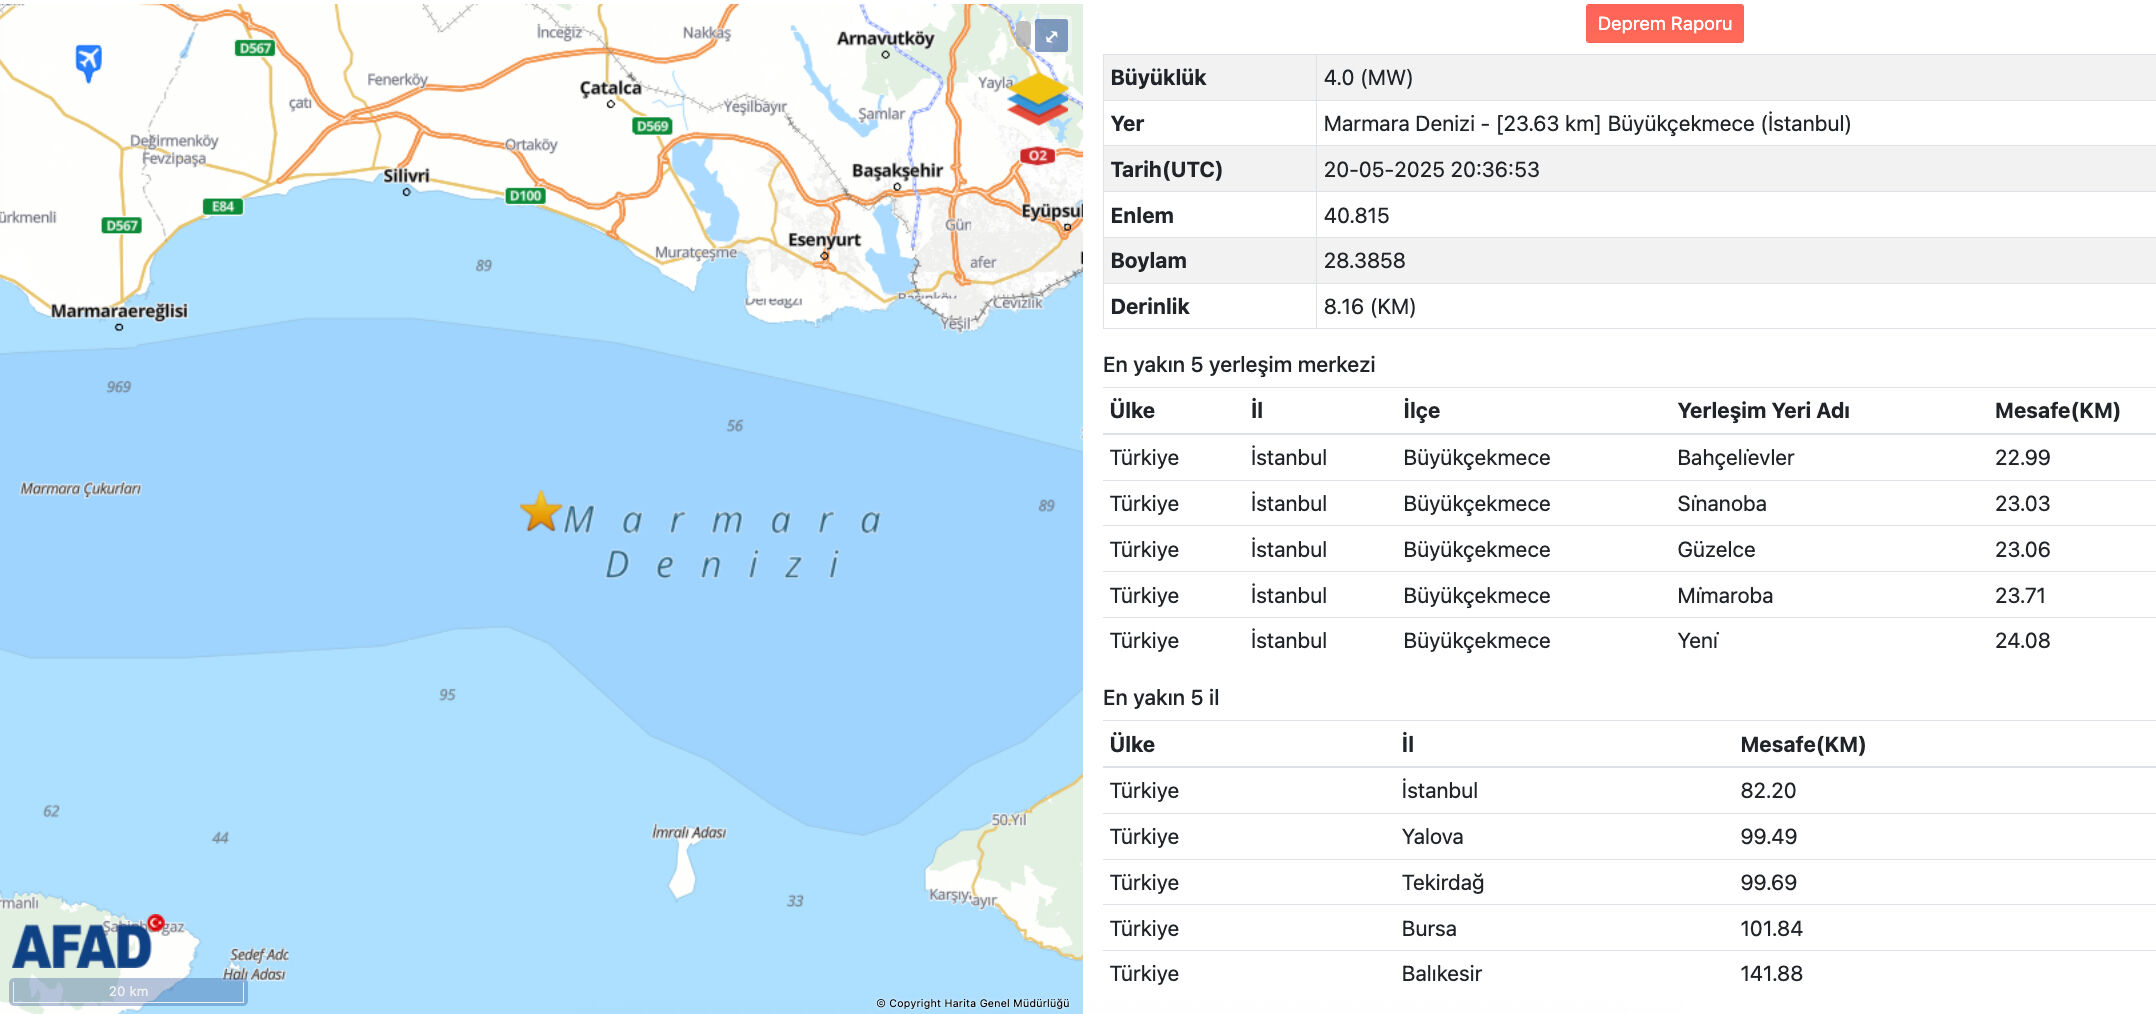Click the Copyright Harita Genel Müdürlüğü attribution

point(972,1003)
